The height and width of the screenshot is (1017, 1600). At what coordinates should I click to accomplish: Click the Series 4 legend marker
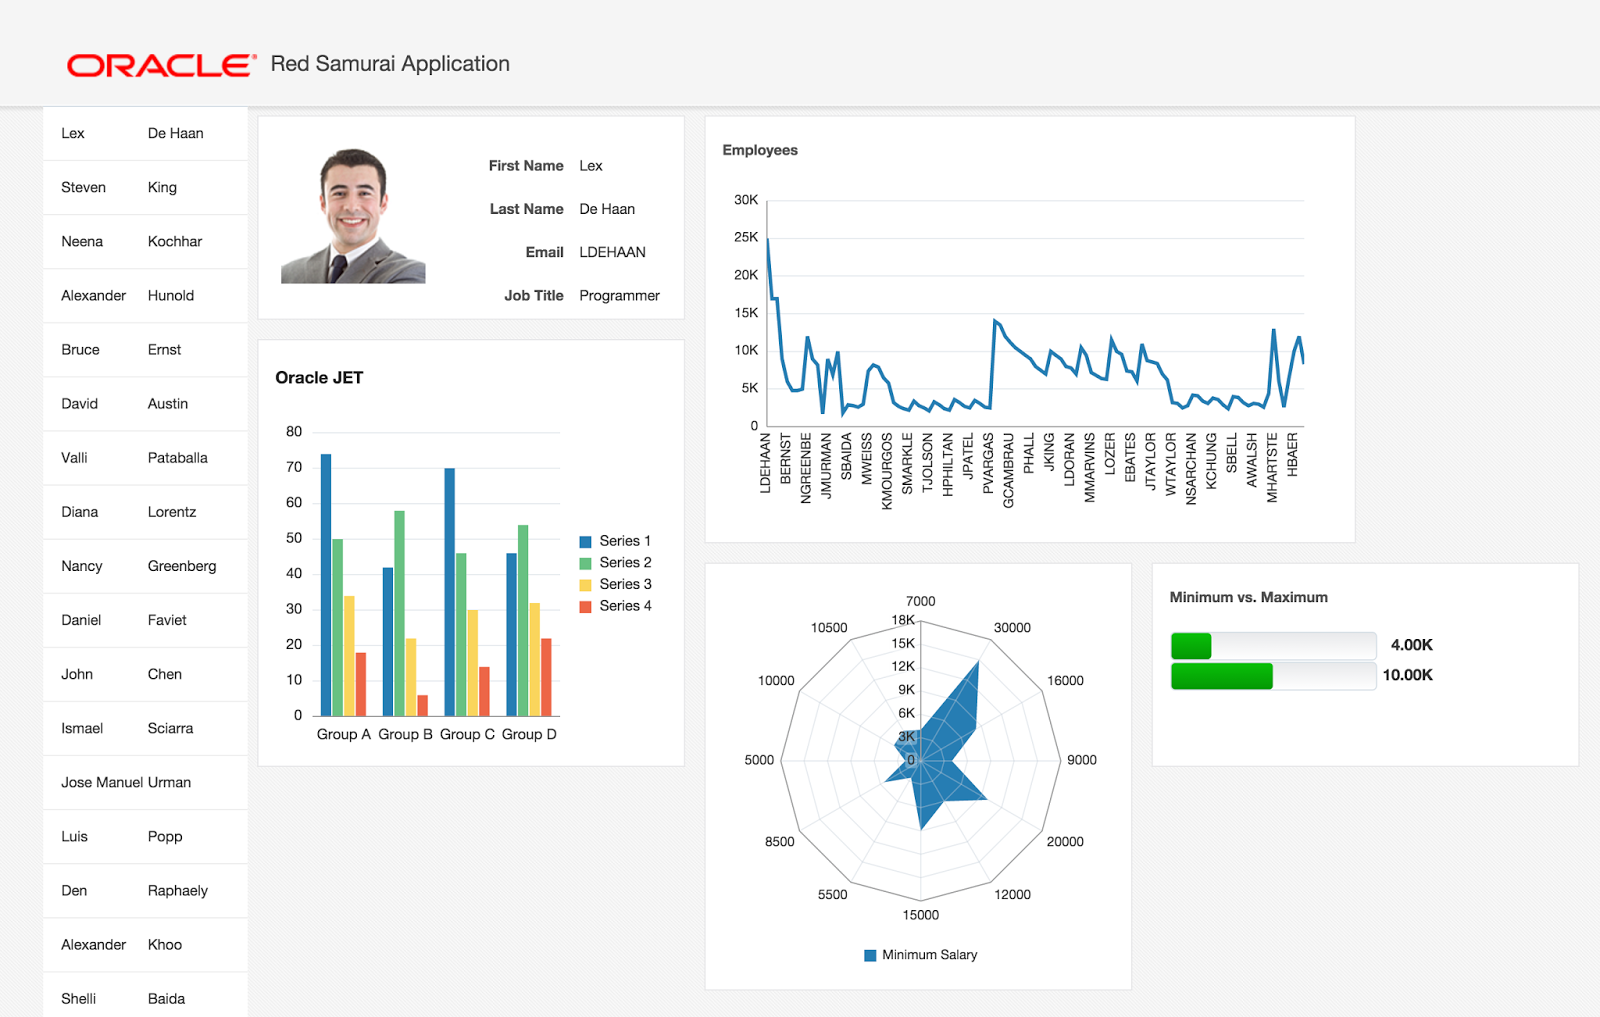click(x=585, y=606)
